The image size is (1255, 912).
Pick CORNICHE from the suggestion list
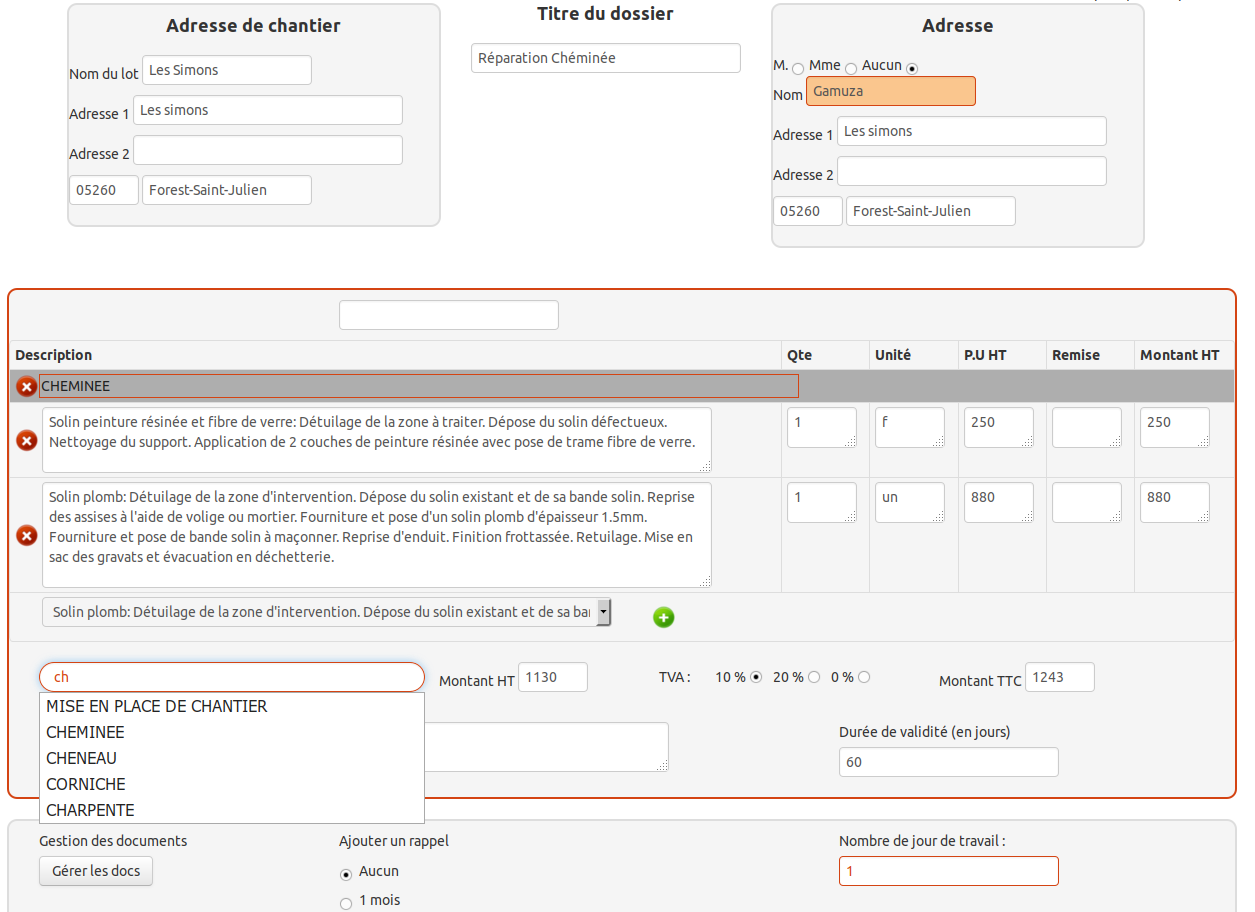pos(86,784)
